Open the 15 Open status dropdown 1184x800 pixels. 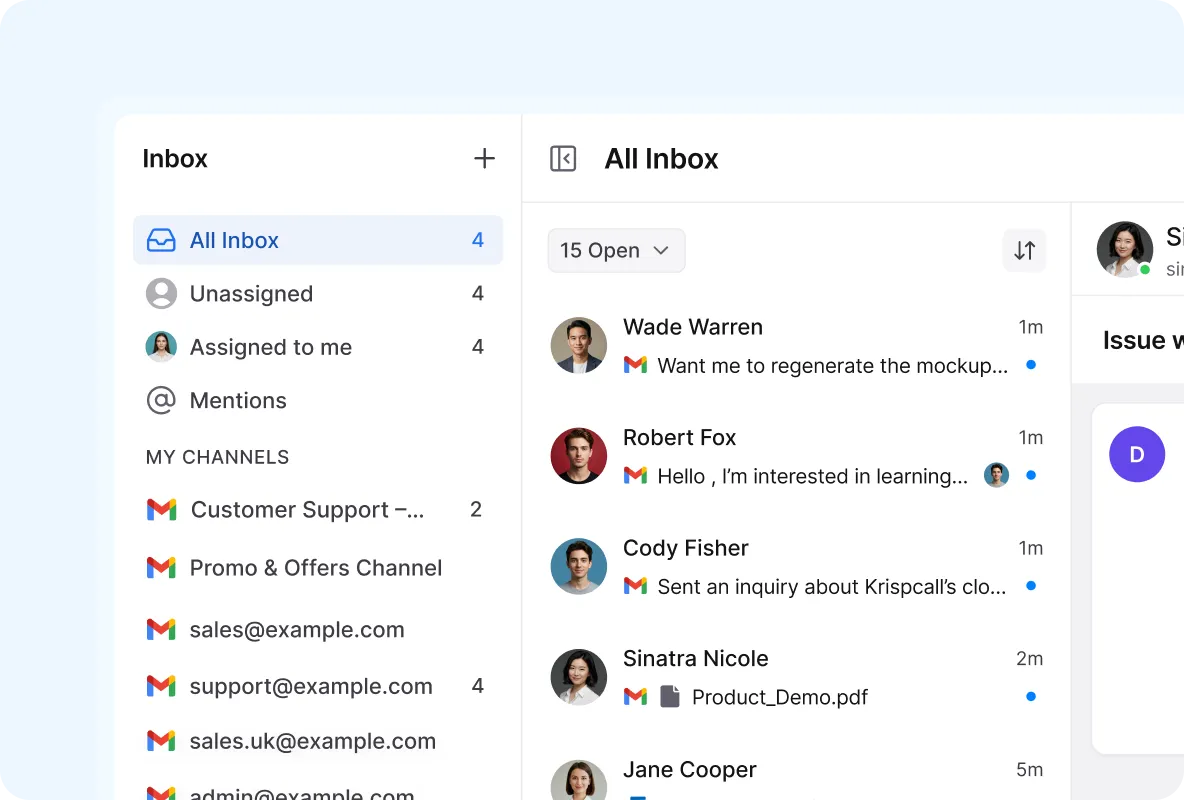pos(616,250)
